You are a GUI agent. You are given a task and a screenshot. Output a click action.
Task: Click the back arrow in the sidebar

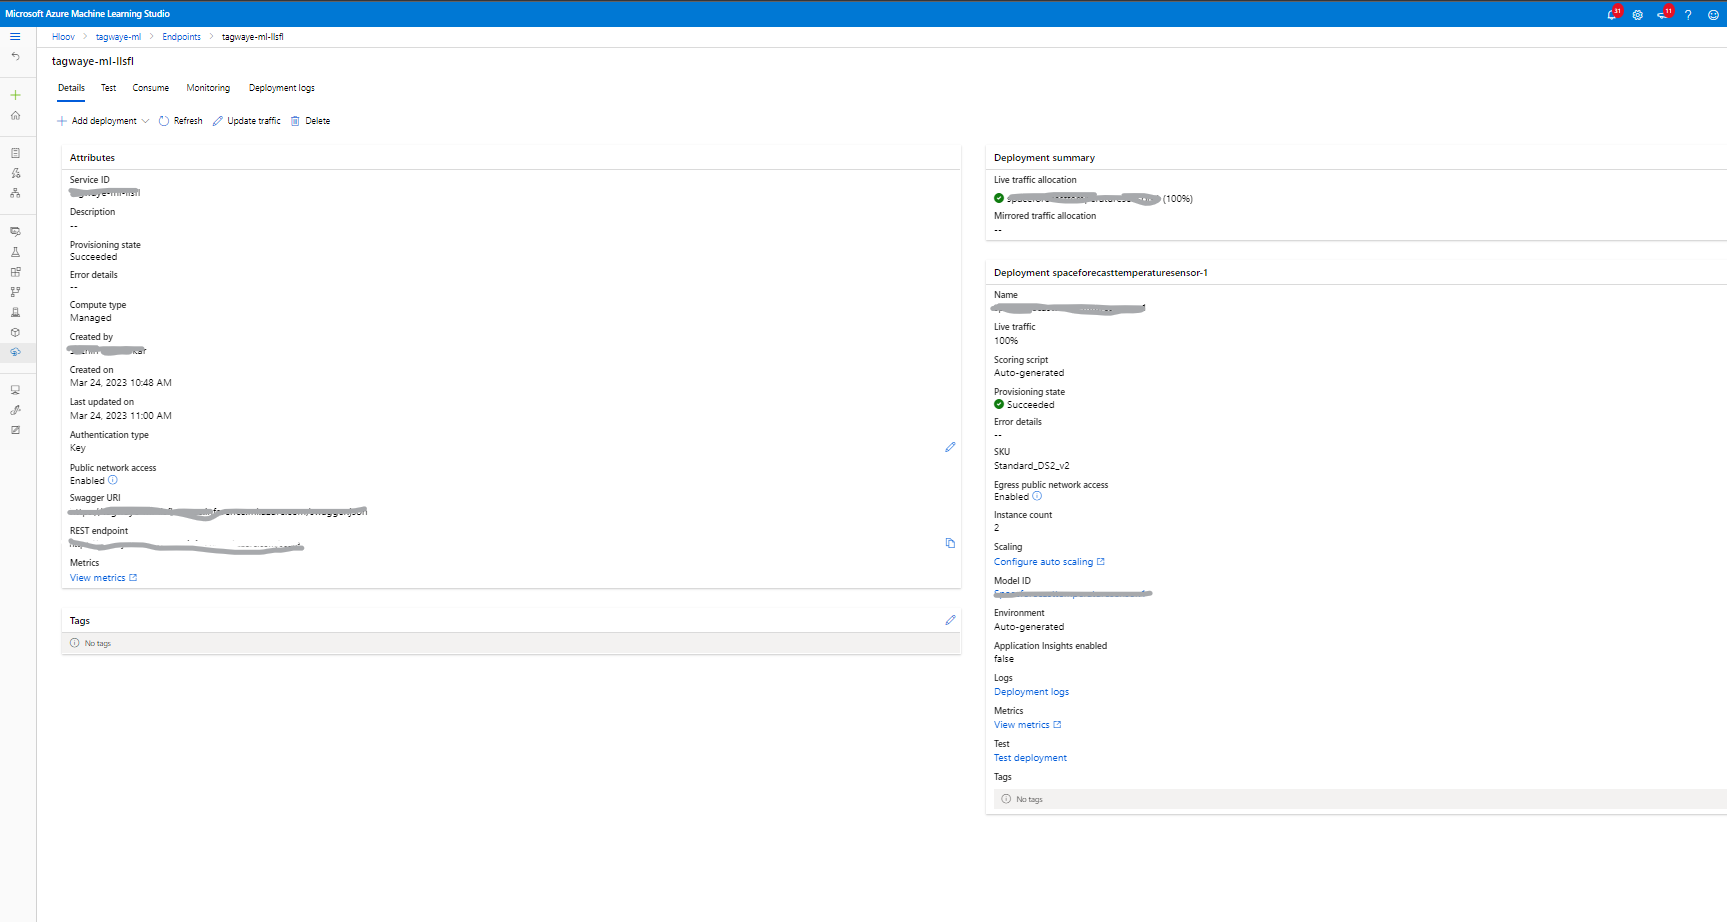coord(15,56)
